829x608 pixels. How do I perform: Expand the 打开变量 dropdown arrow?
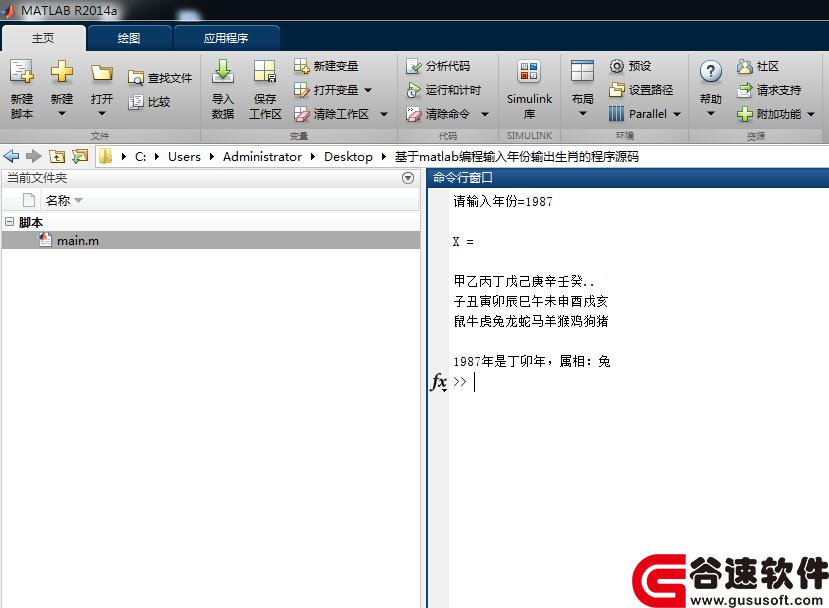coord(368,90)
